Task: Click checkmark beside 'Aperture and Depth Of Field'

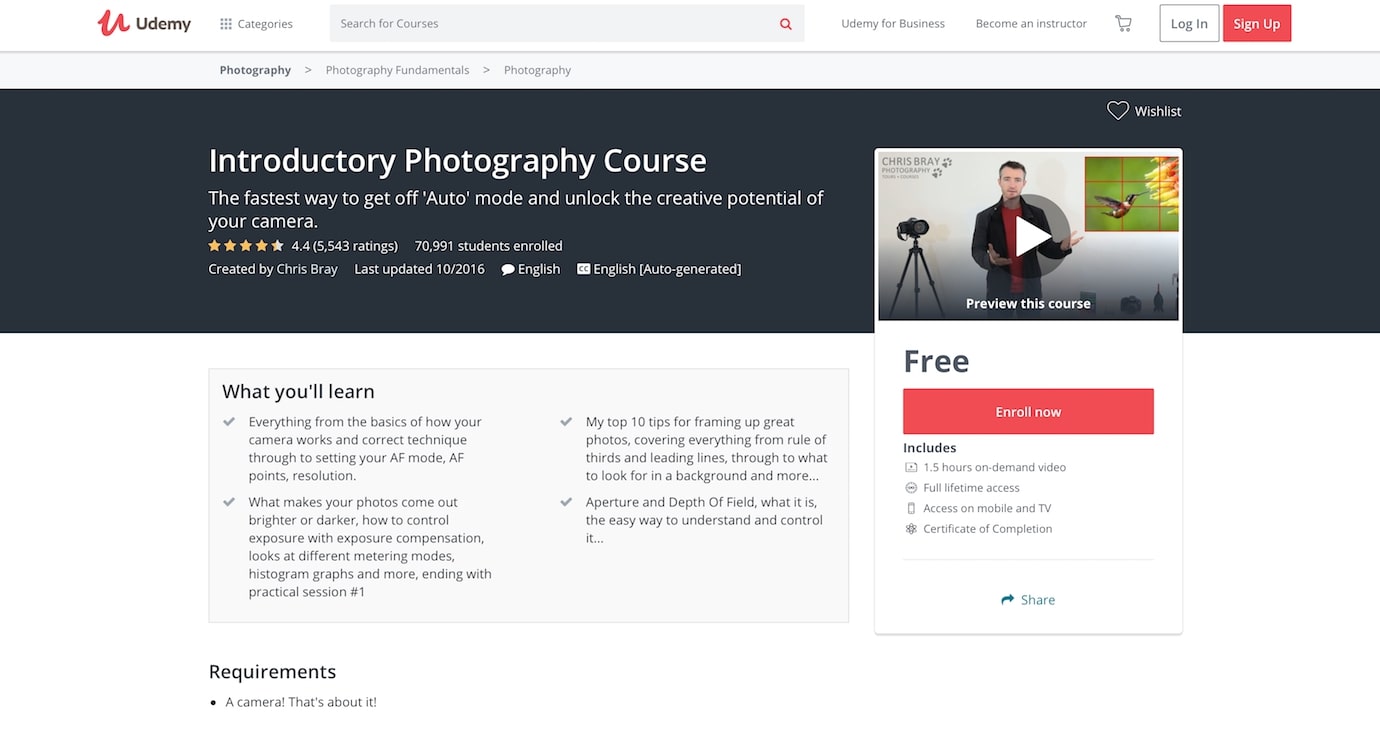Action: click(x=566, y=502)
